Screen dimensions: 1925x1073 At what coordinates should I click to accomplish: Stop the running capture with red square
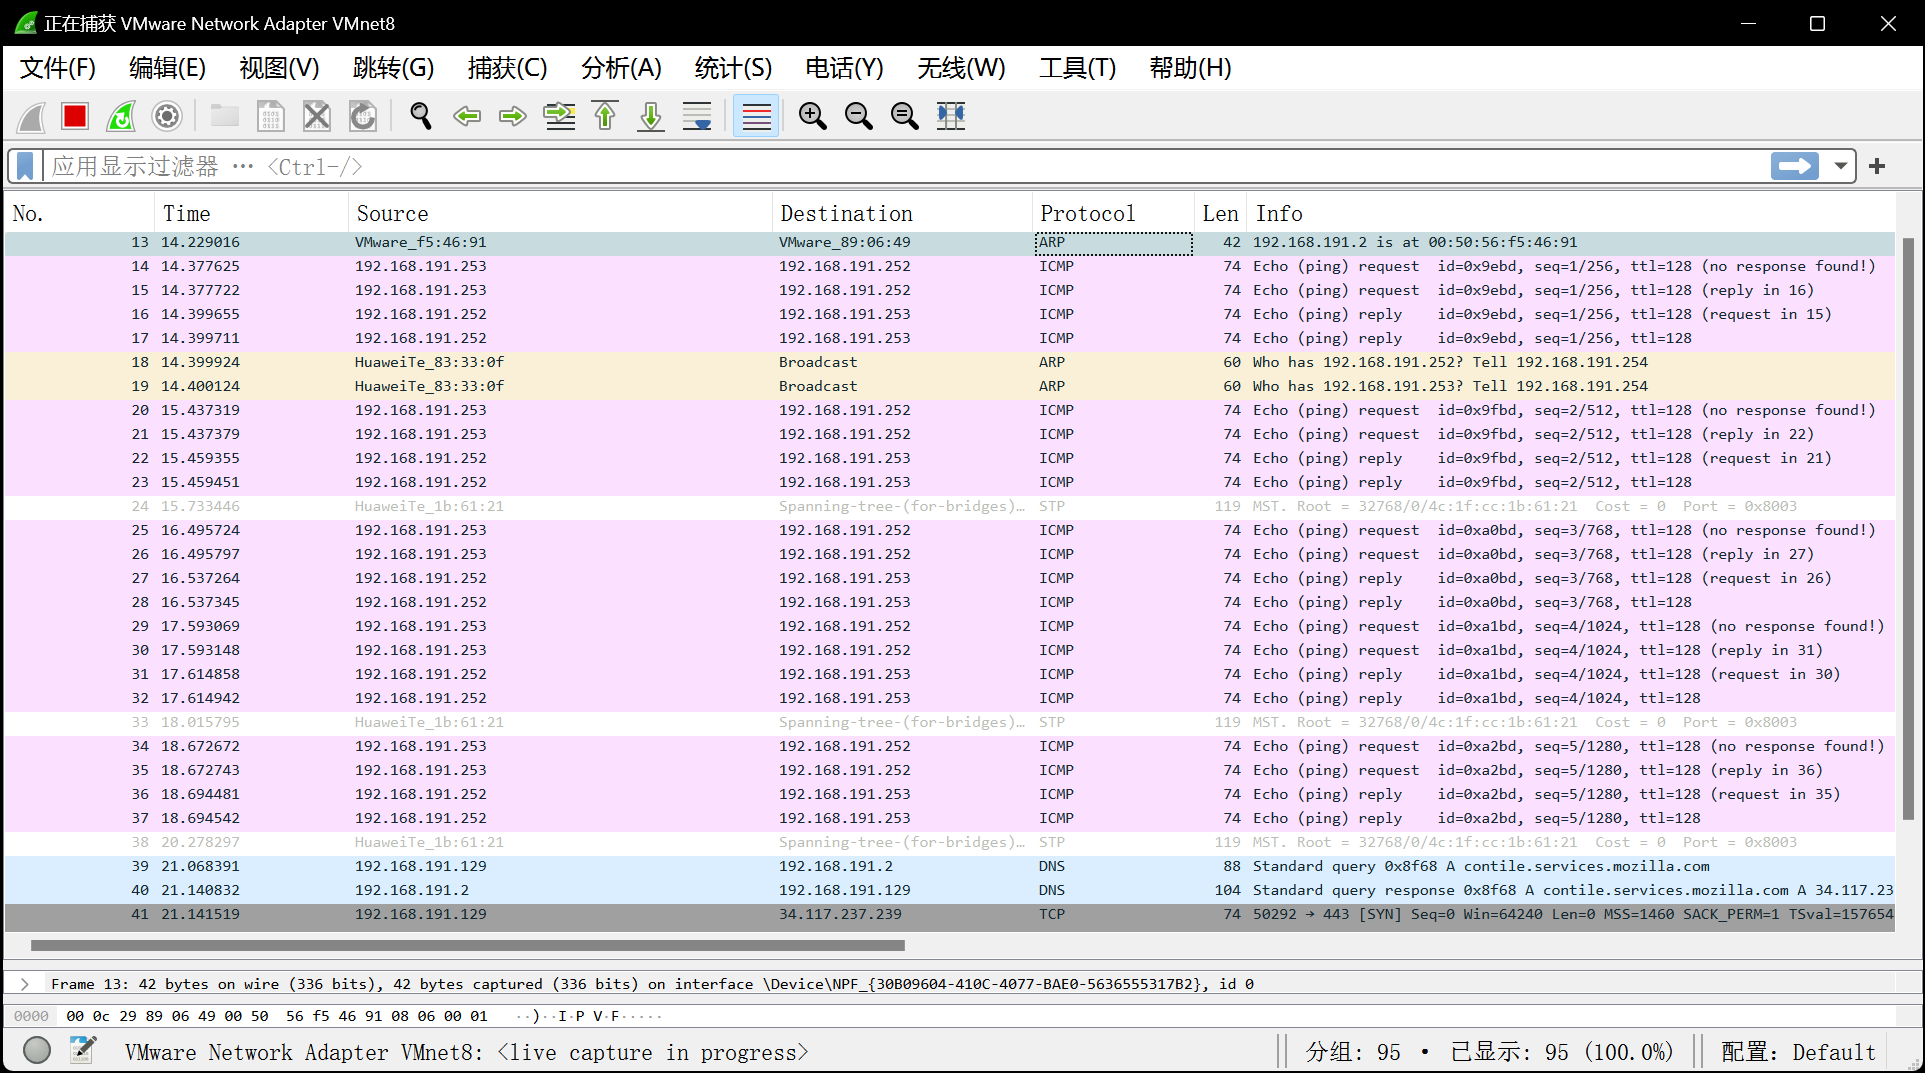pyautogui.click(x=75, y=117)
